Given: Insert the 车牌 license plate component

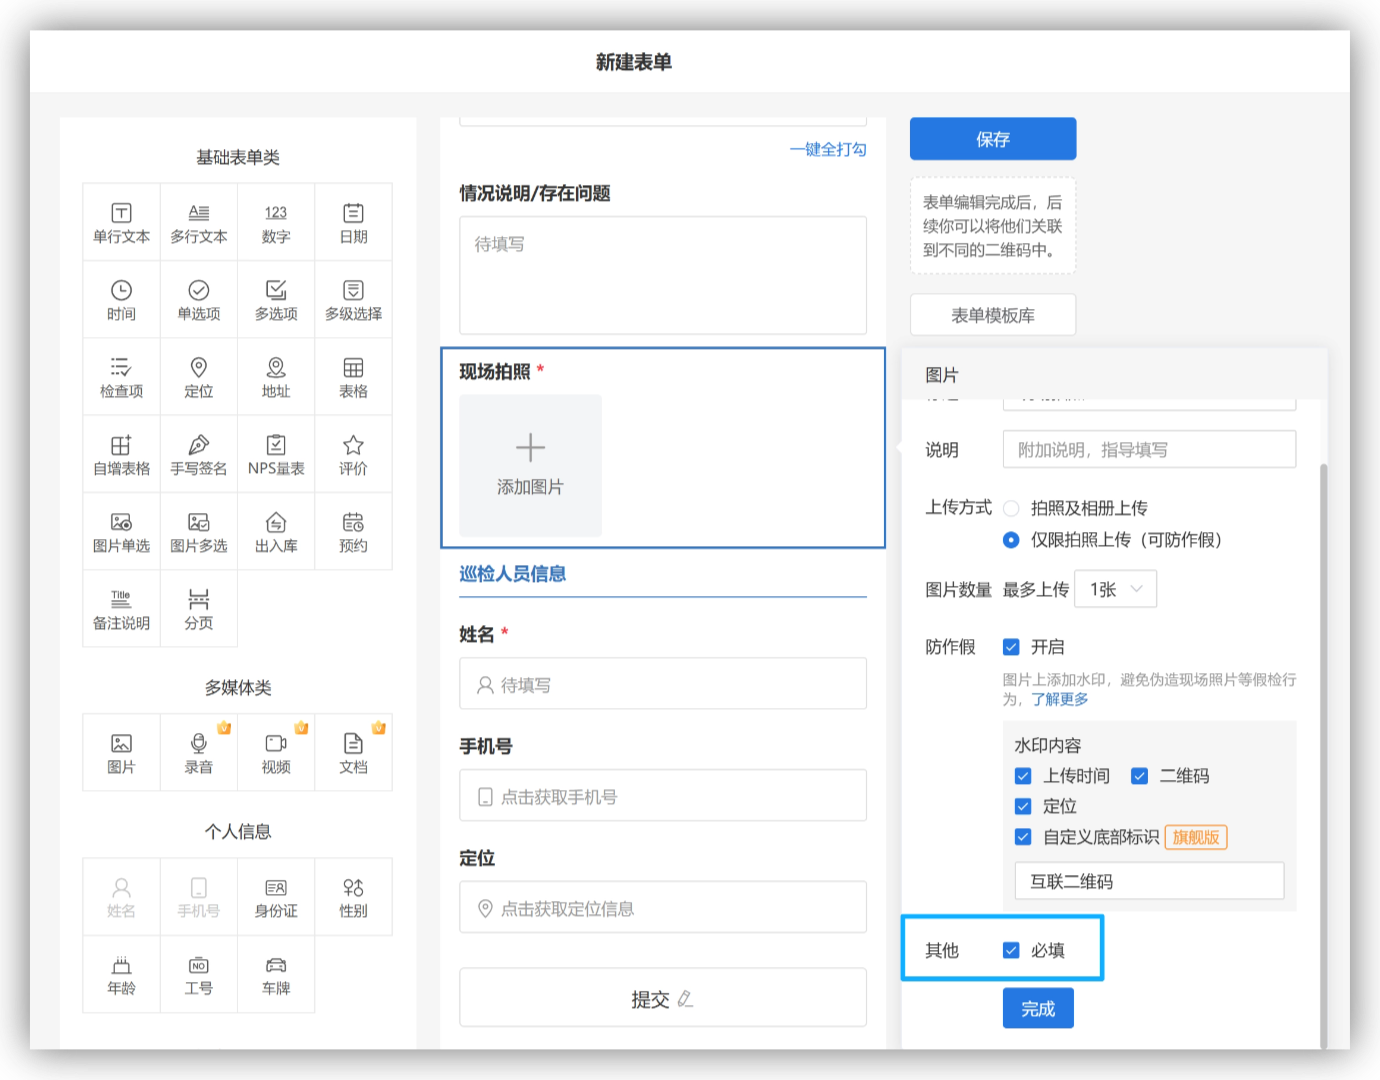Looking at the screenshot, I should [x=276, y=974].
